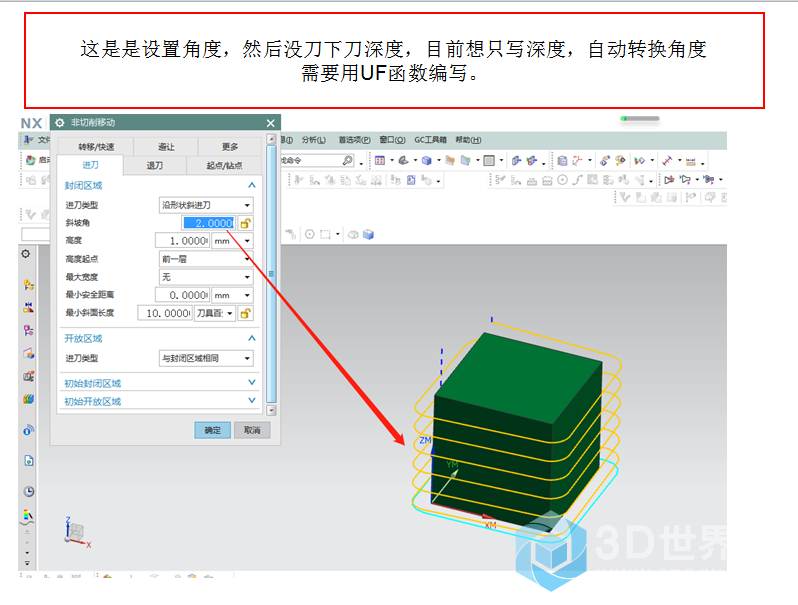Toggle the lock next to 最小斜面长度
Viewport: 798px width, 605px height.
tap(245, 313)
